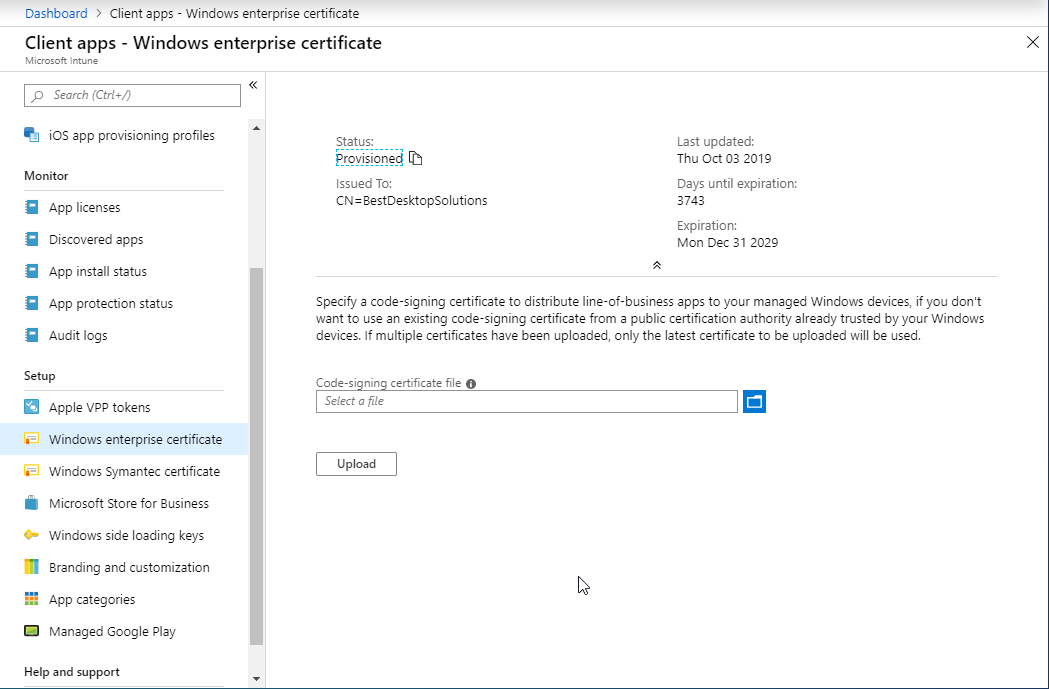The image size is (1049, 689).
Task: Click the Apple VPP tokens icon
Action: point(32,407)
